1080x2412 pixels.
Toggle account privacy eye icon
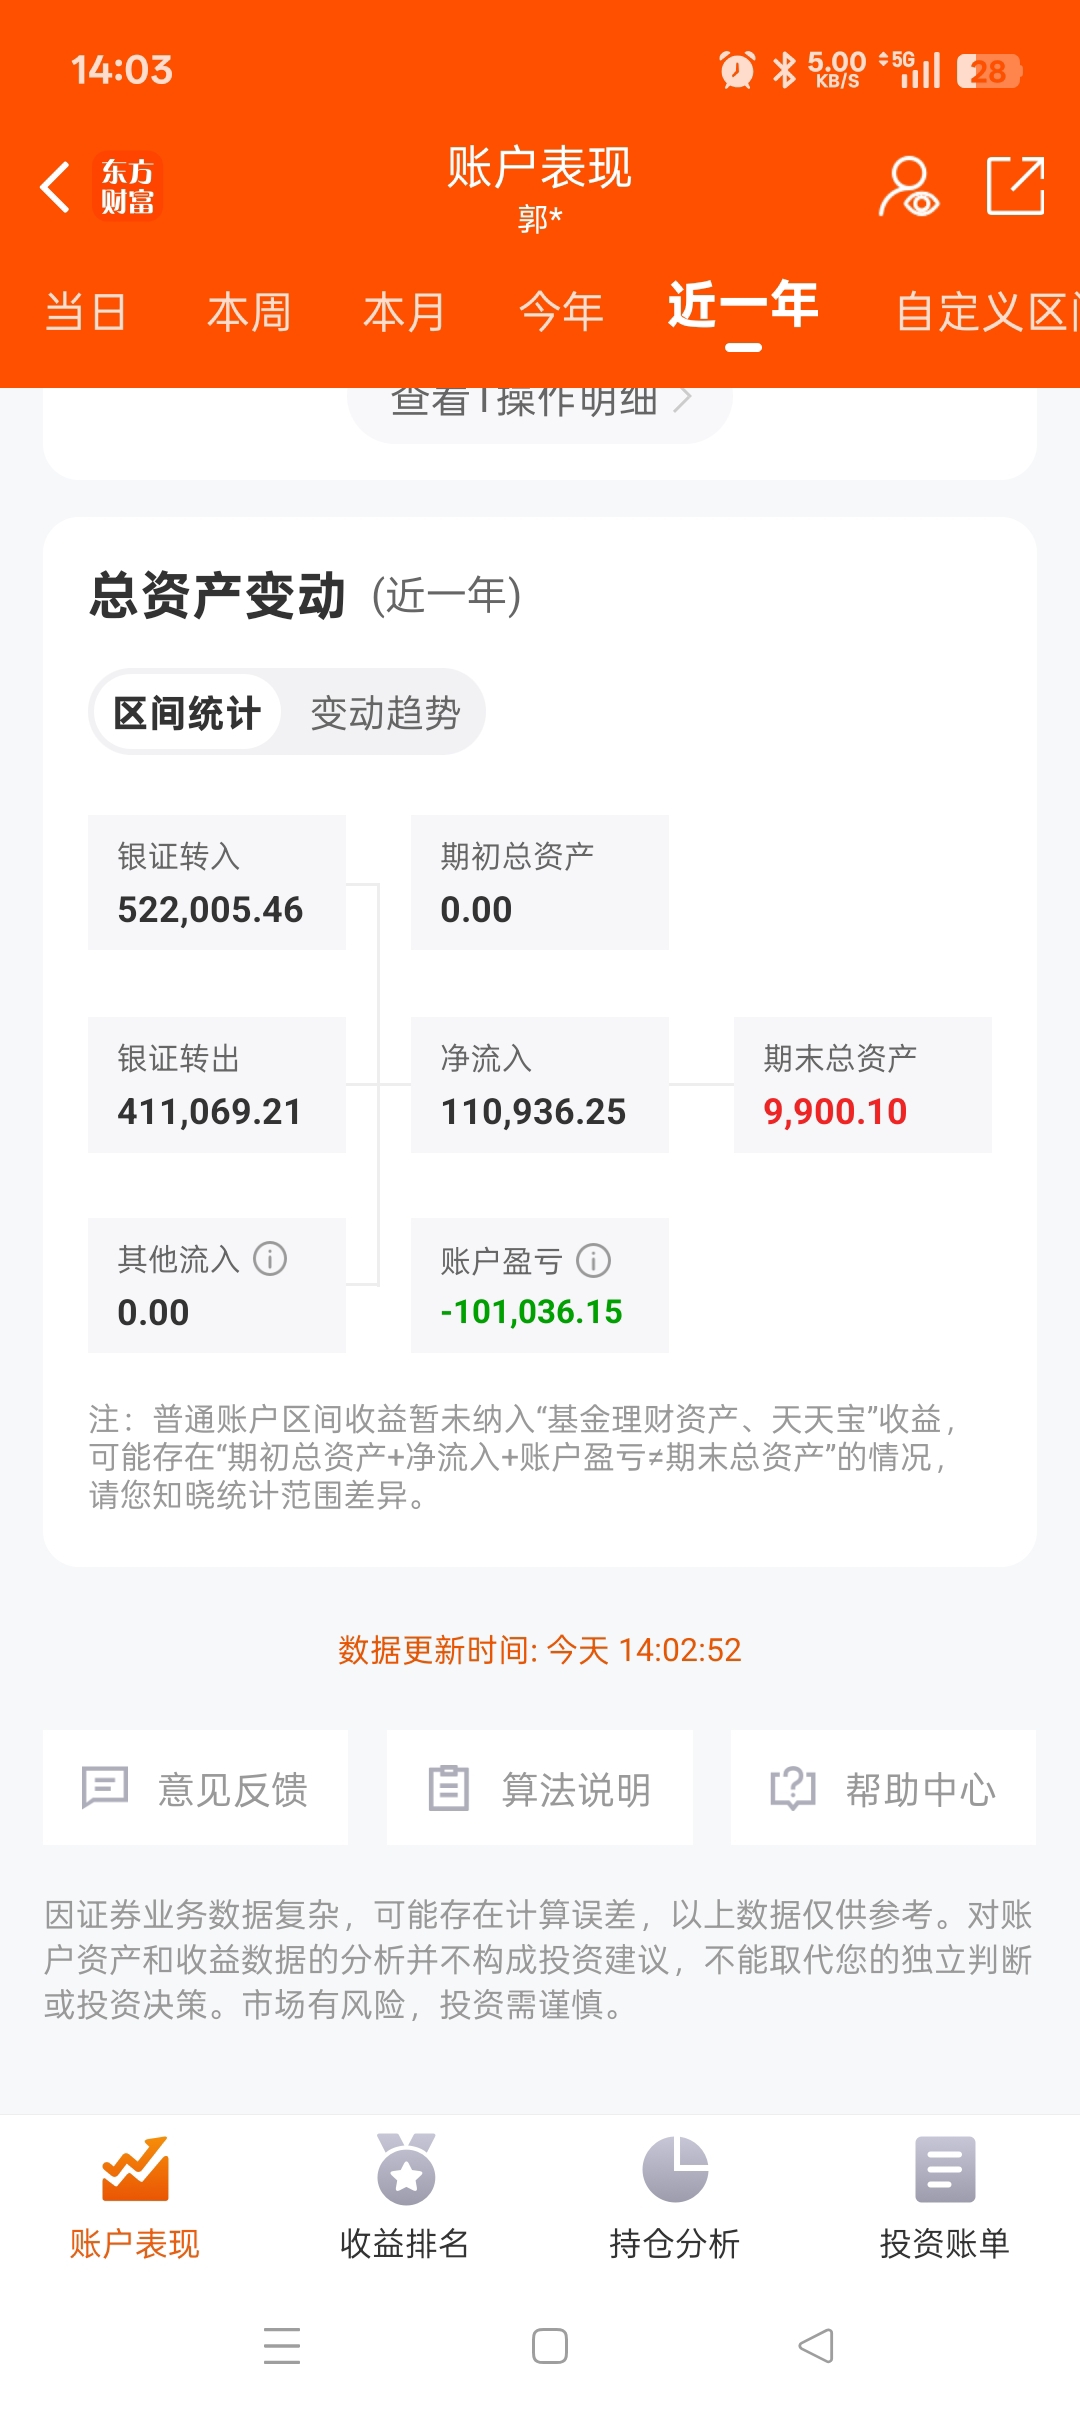[x=908, y=186]
